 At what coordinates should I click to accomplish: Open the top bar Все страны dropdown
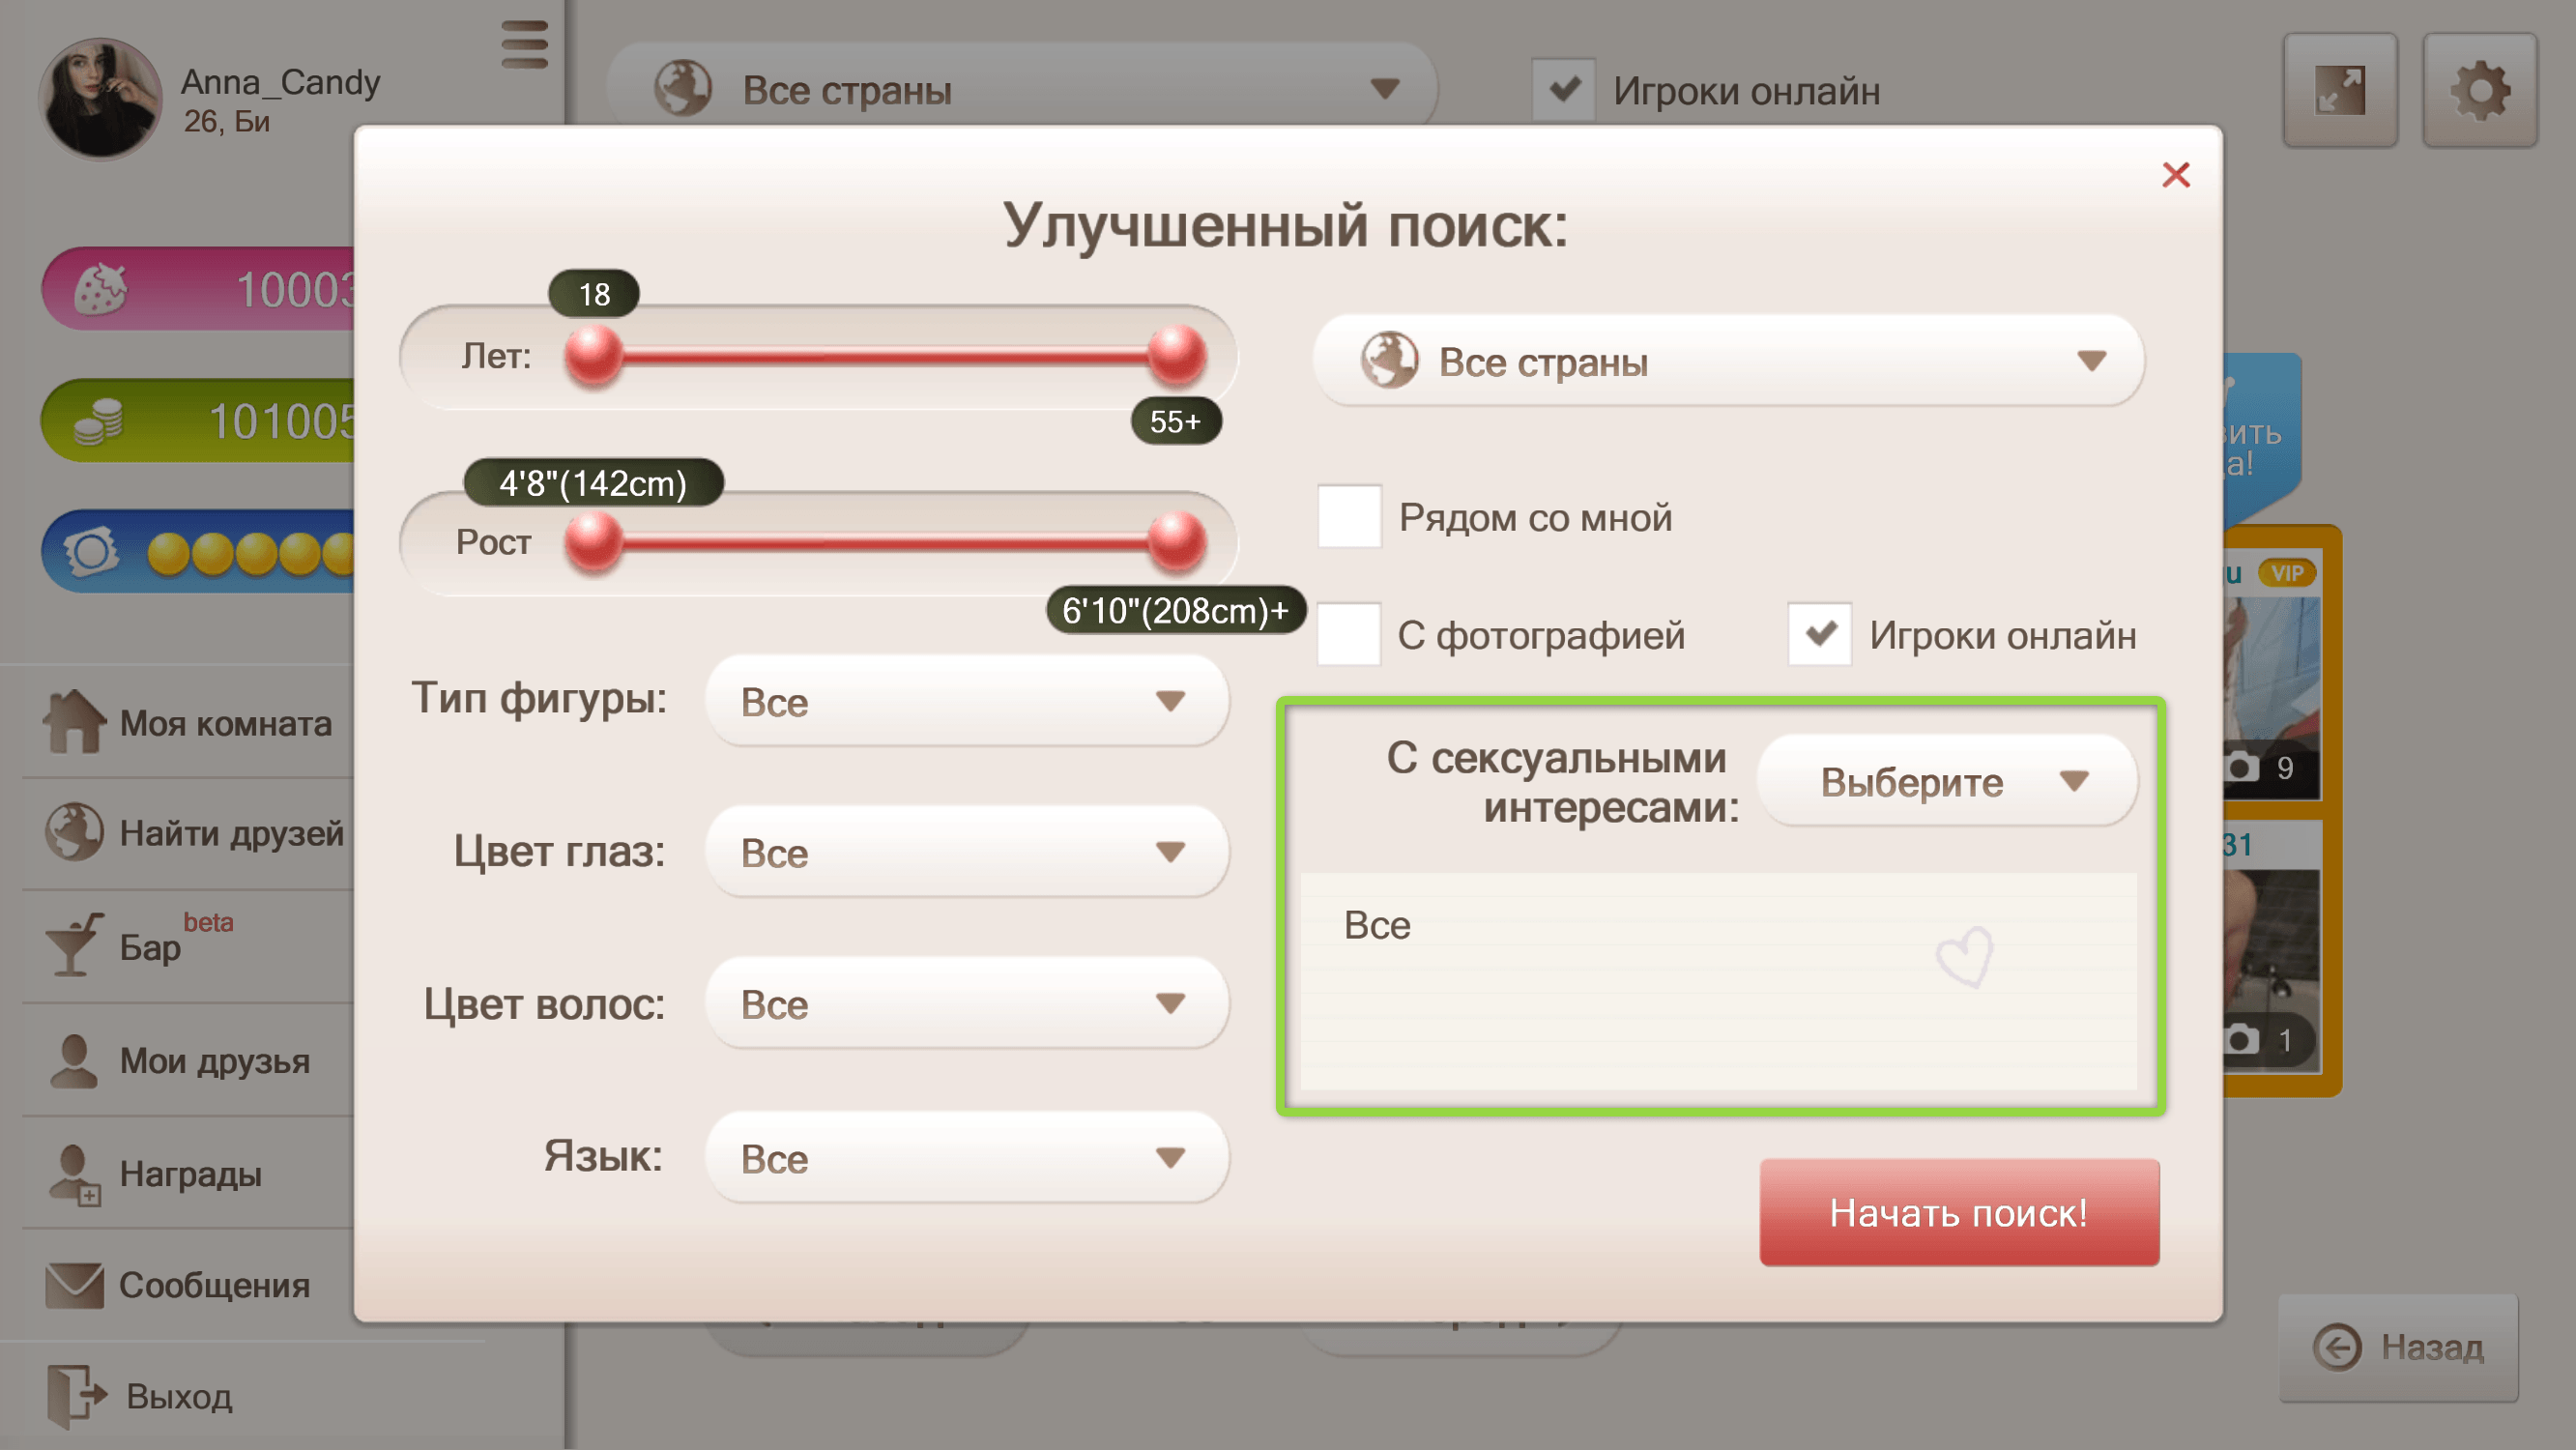(1022, 89)
